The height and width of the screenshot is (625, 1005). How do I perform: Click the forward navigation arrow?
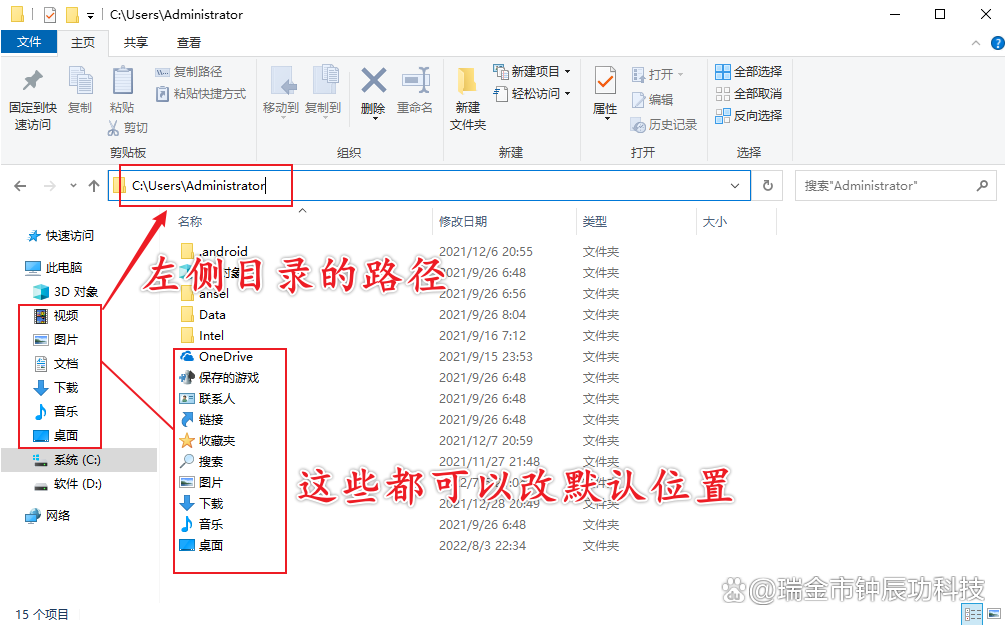coord(49,186)
